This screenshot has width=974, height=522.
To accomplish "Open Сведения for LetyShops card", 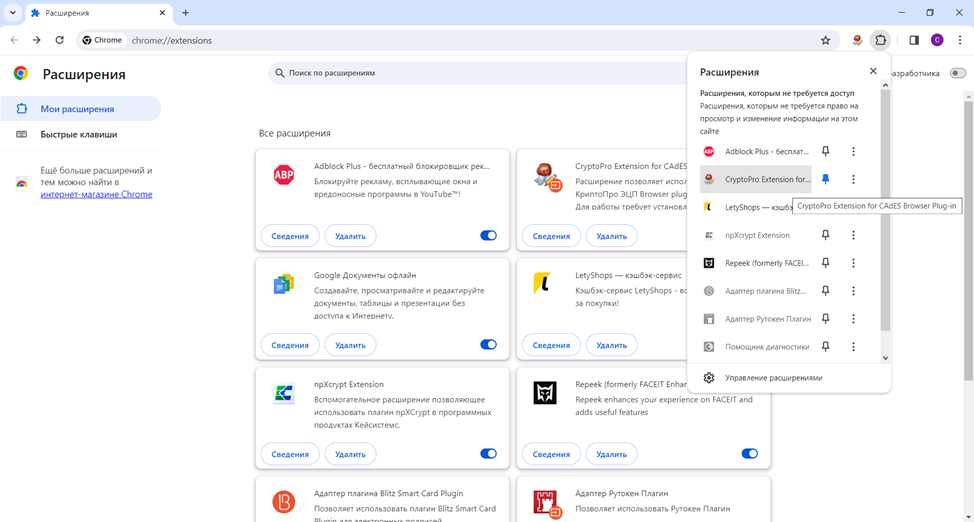I will (x=551, y=345).
